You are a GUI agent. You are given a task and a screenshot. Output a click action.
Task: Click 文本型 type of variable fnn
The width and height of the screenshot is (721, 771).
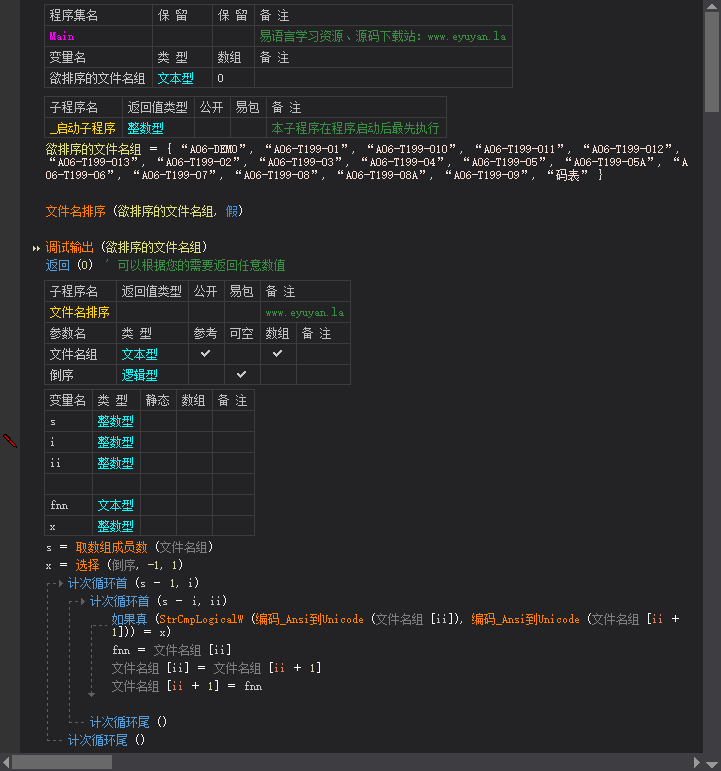click(x=116, y=505)
